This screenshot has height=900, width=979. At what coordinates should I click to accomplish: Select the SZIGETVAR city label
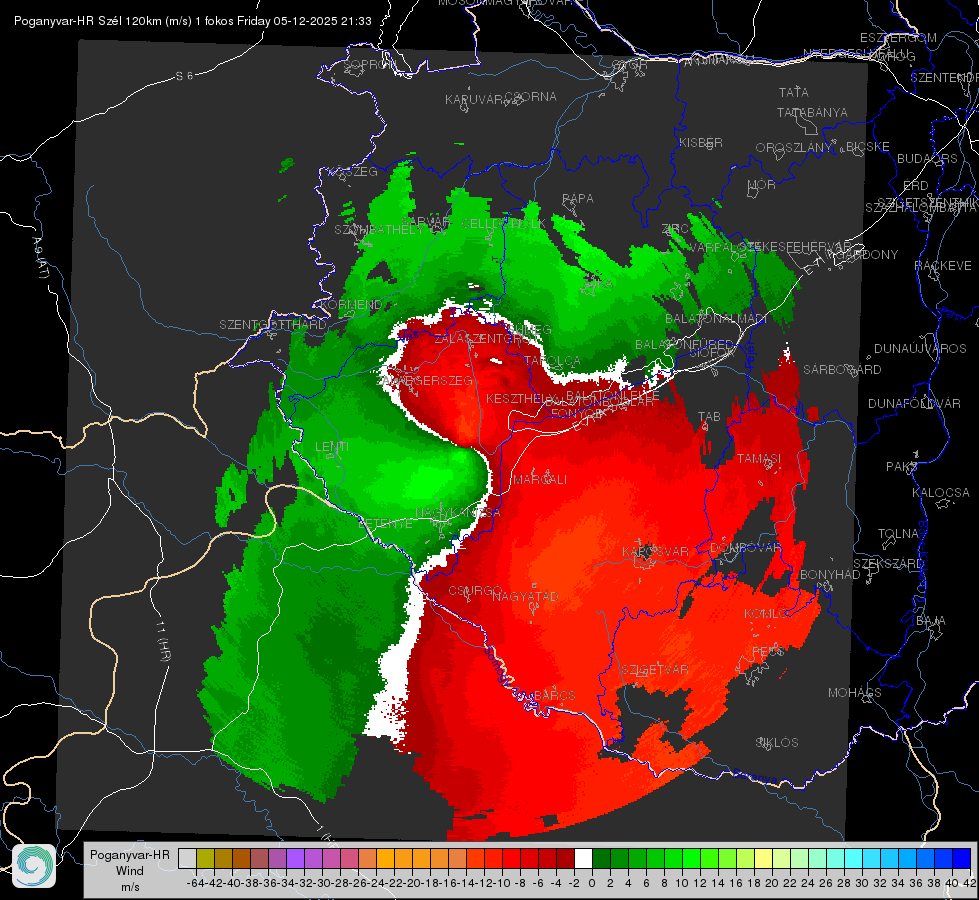[x=654, y=670]
